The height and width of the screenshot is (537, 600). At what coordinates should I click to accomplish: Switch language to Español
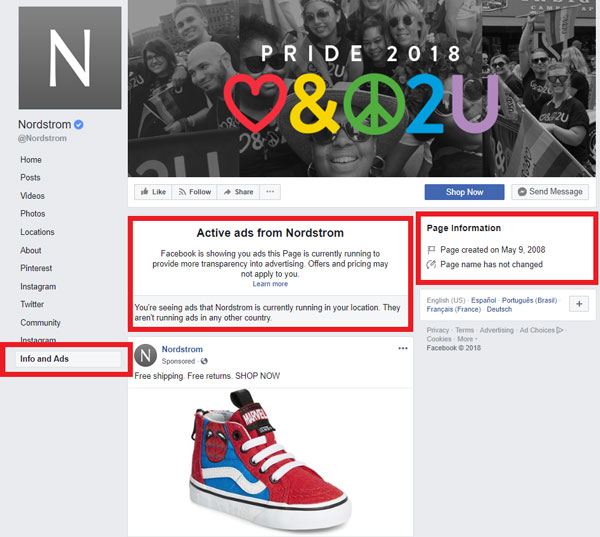(x=483, y=300)
